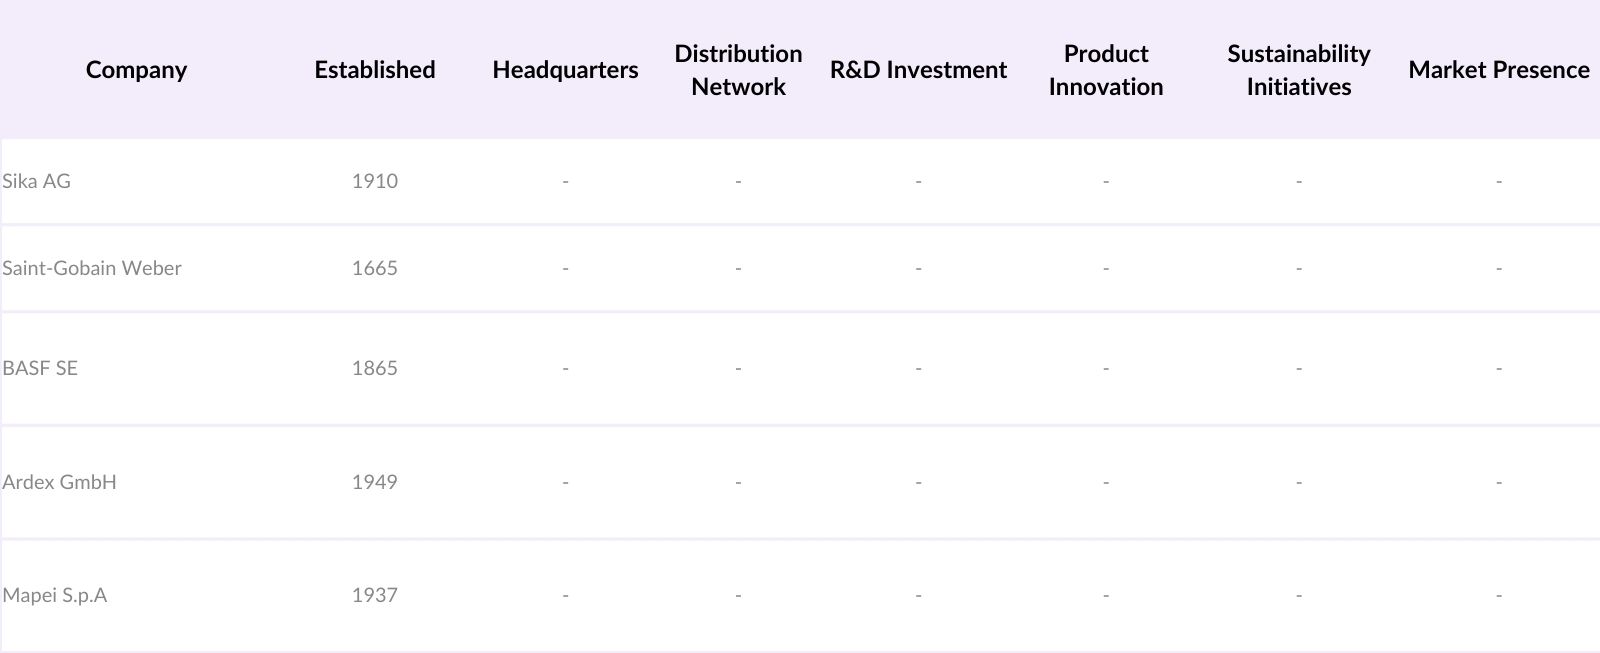Click the Mapei S.p.A company name
This screenshot has width=1600, height=653.
tap(55, 595)
